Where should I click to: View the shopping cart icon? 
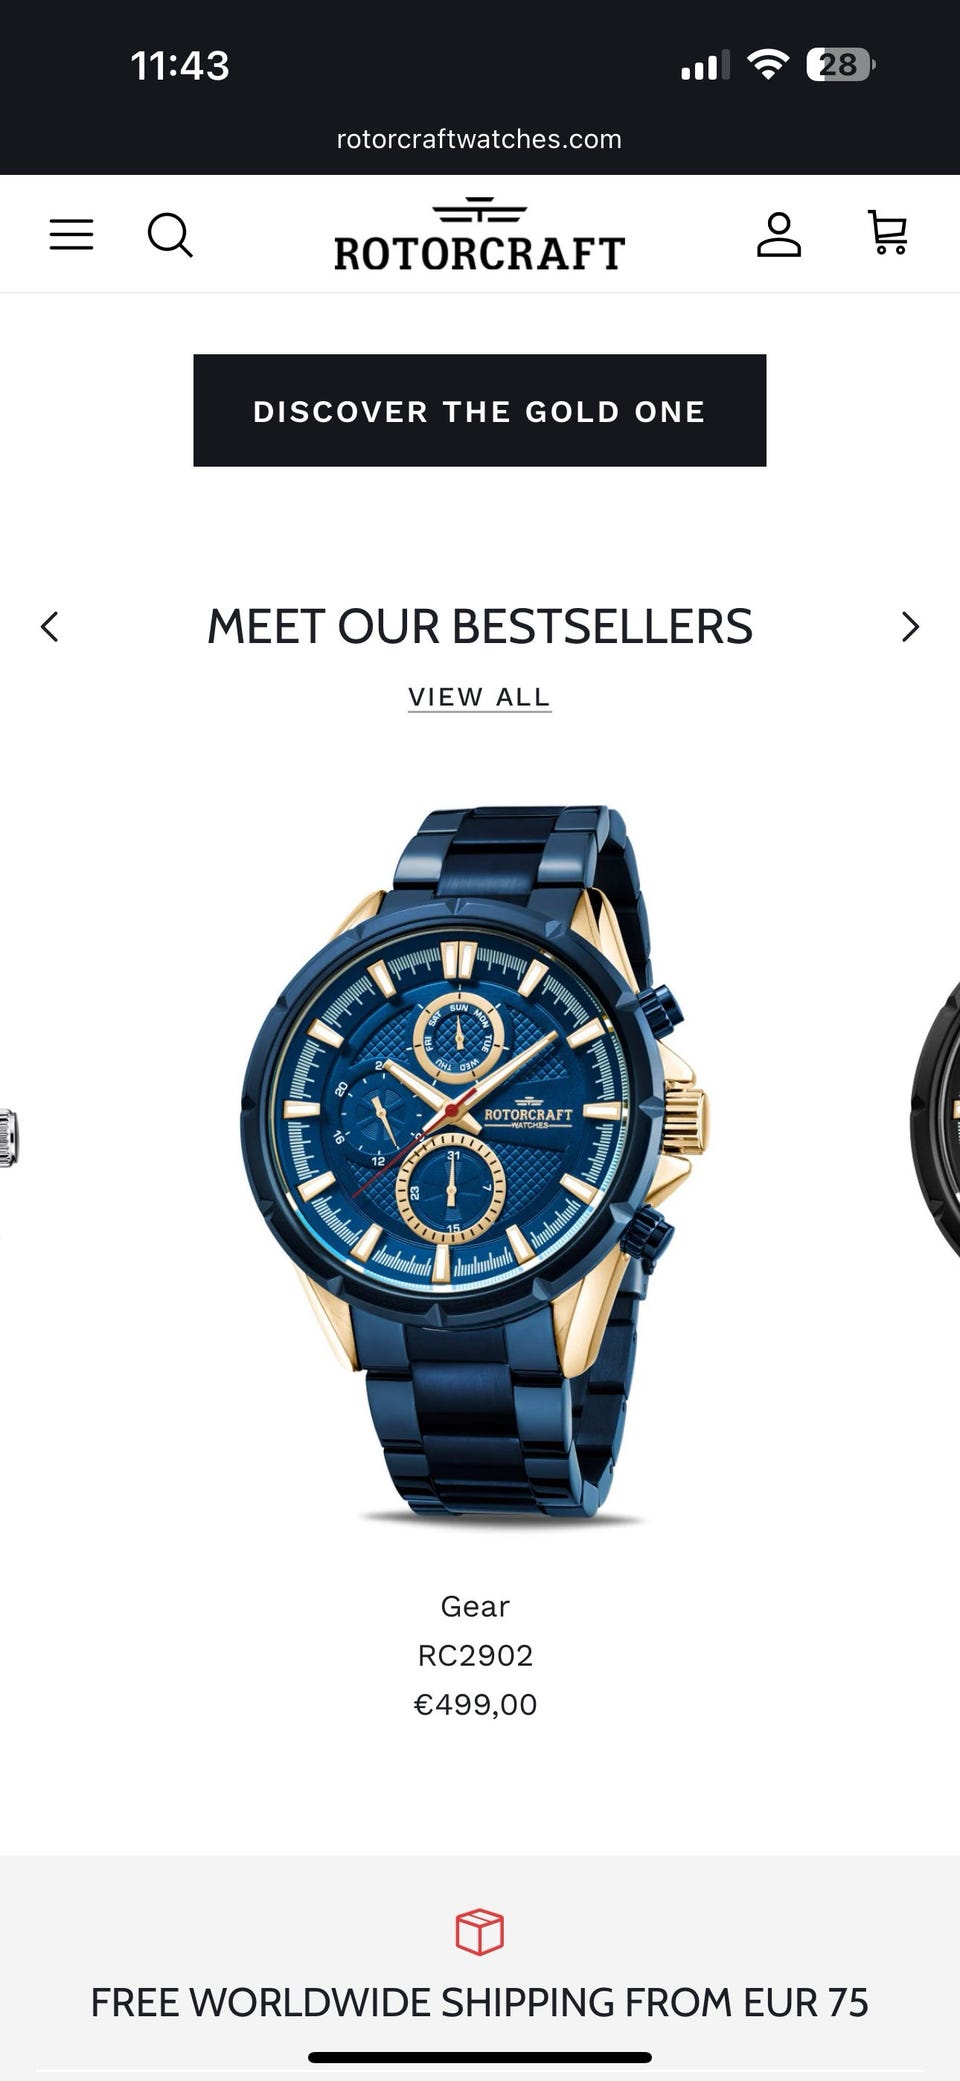click(x=887, y=233)
